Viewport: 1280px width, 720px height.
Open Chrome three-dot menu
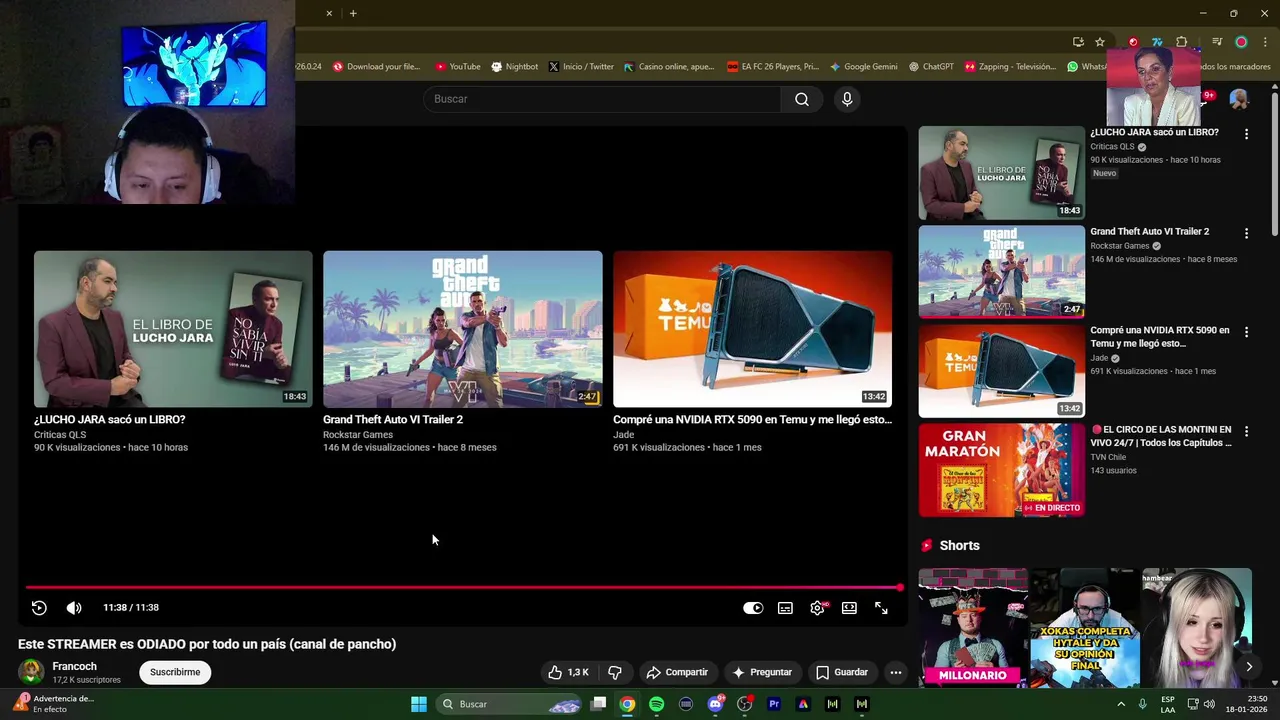click(1265, 42)
